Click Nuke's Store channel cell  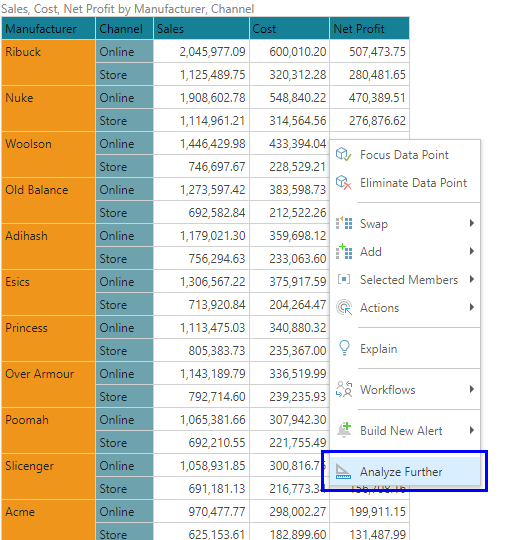point(124,121)
